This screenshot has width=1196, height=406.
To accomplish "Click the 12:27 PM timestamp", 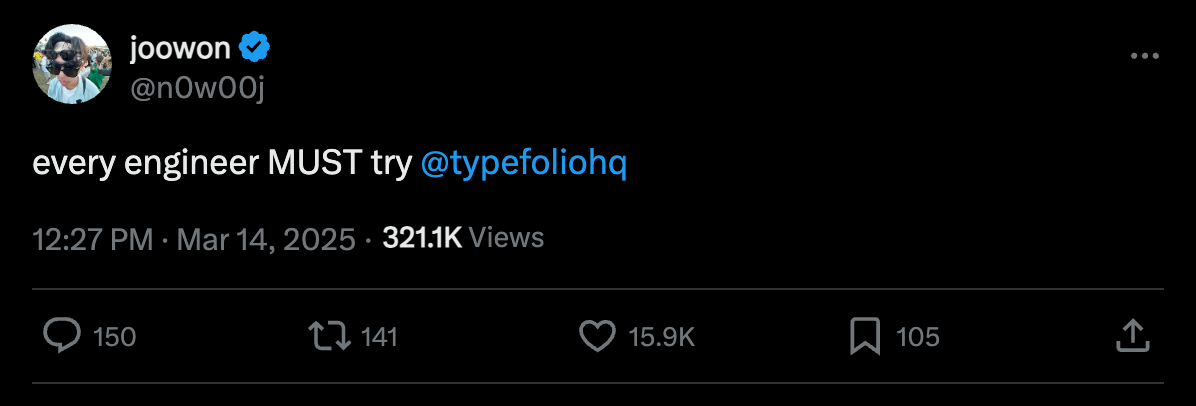I will tap(93, 239).
